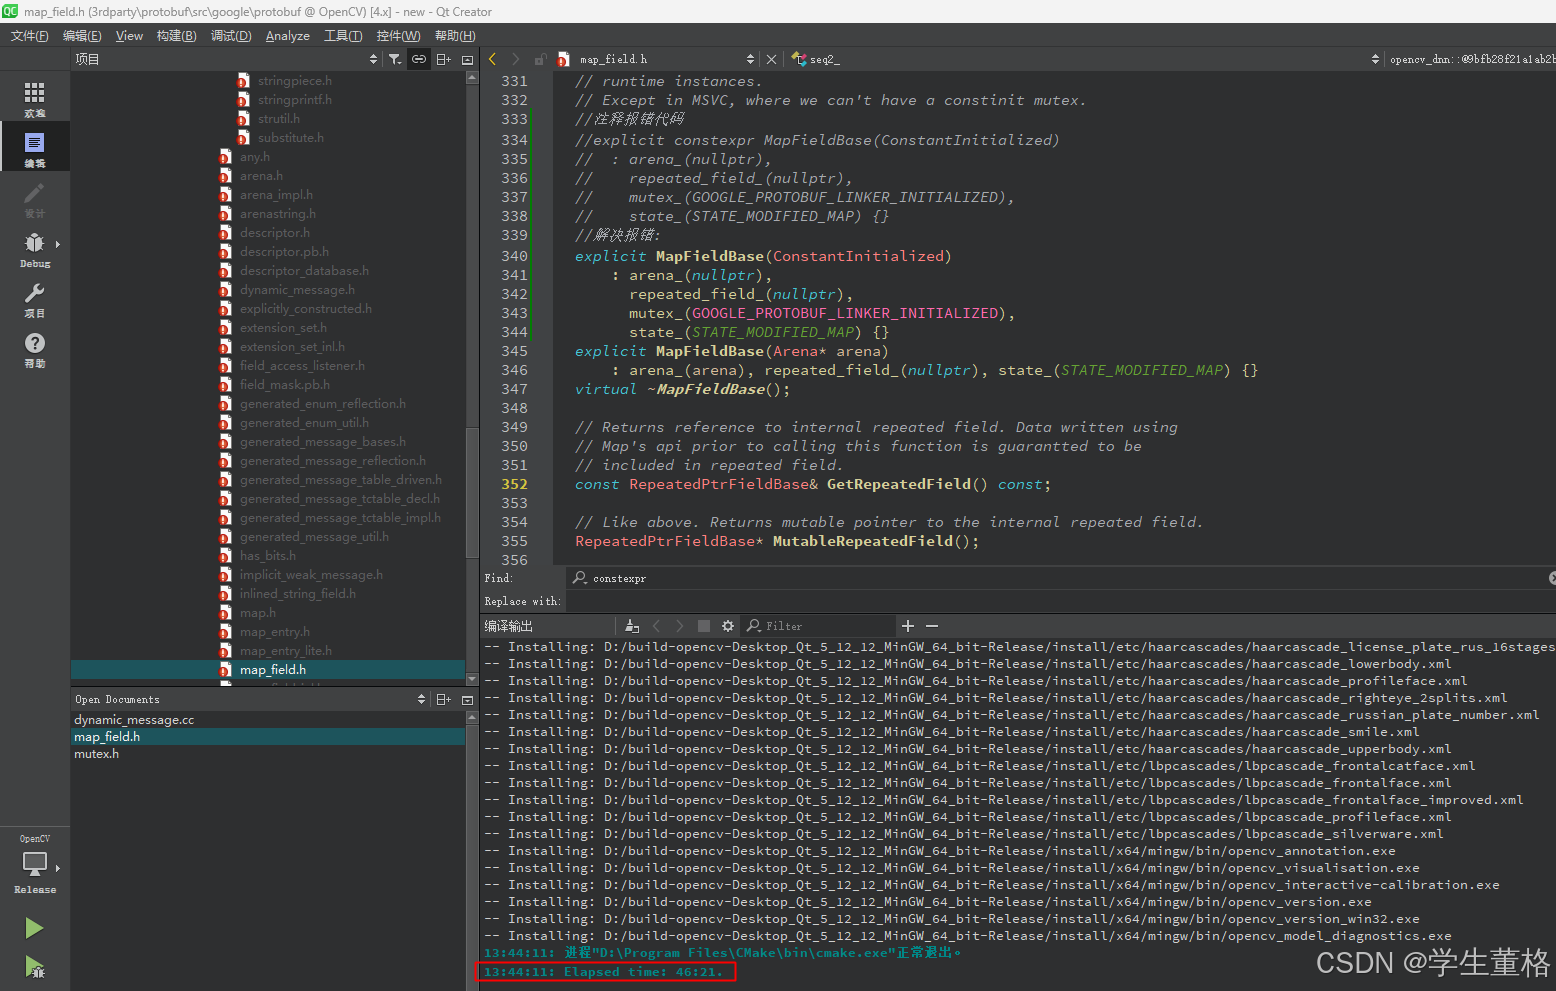
Task: Split the Open Documents panel
Action: (x=444, y=699)
